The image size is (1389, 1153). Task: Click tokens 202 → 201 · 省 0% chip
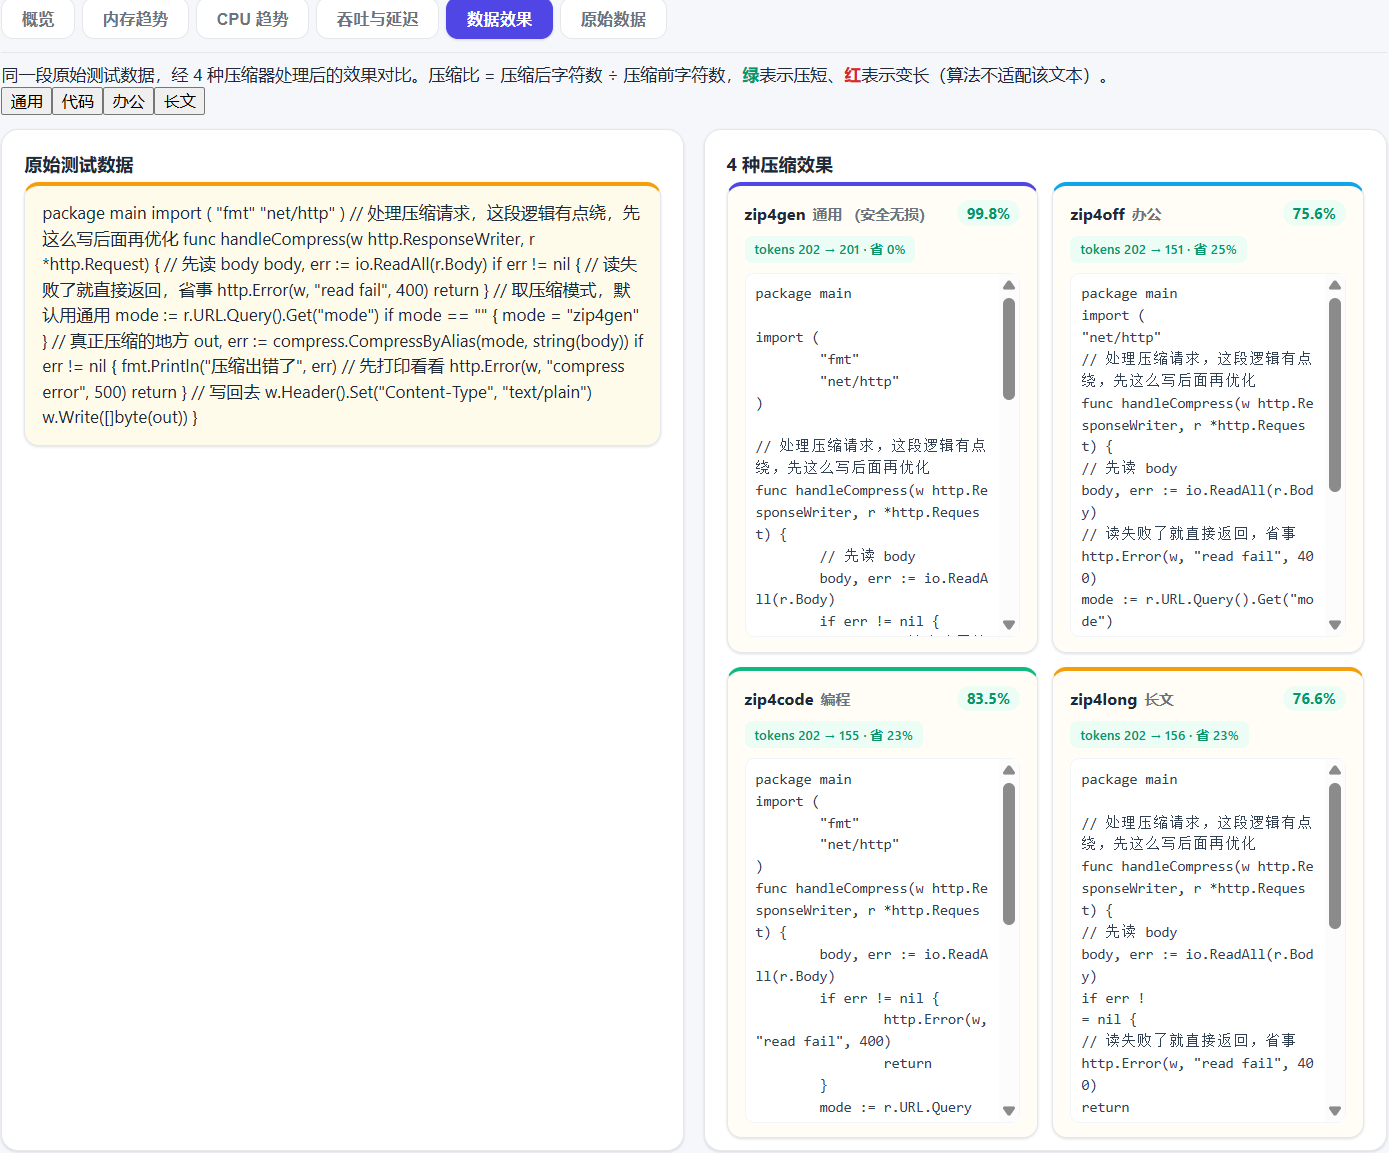click(x=830, y=250)
